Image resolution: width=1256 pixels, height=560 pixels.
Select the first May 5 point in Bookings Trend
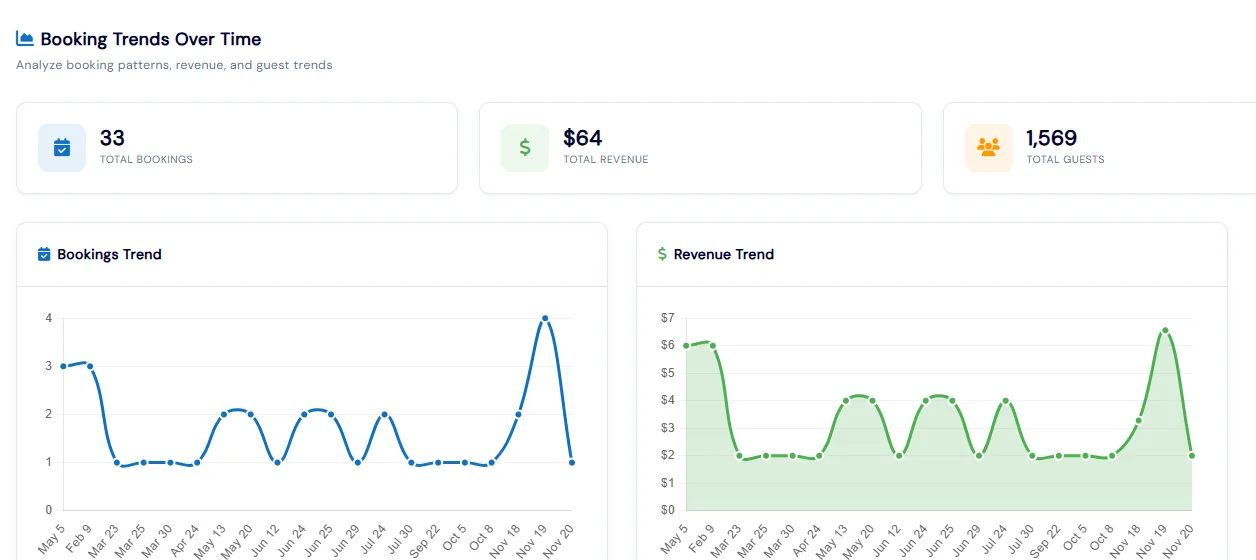(x=63, y=366)
